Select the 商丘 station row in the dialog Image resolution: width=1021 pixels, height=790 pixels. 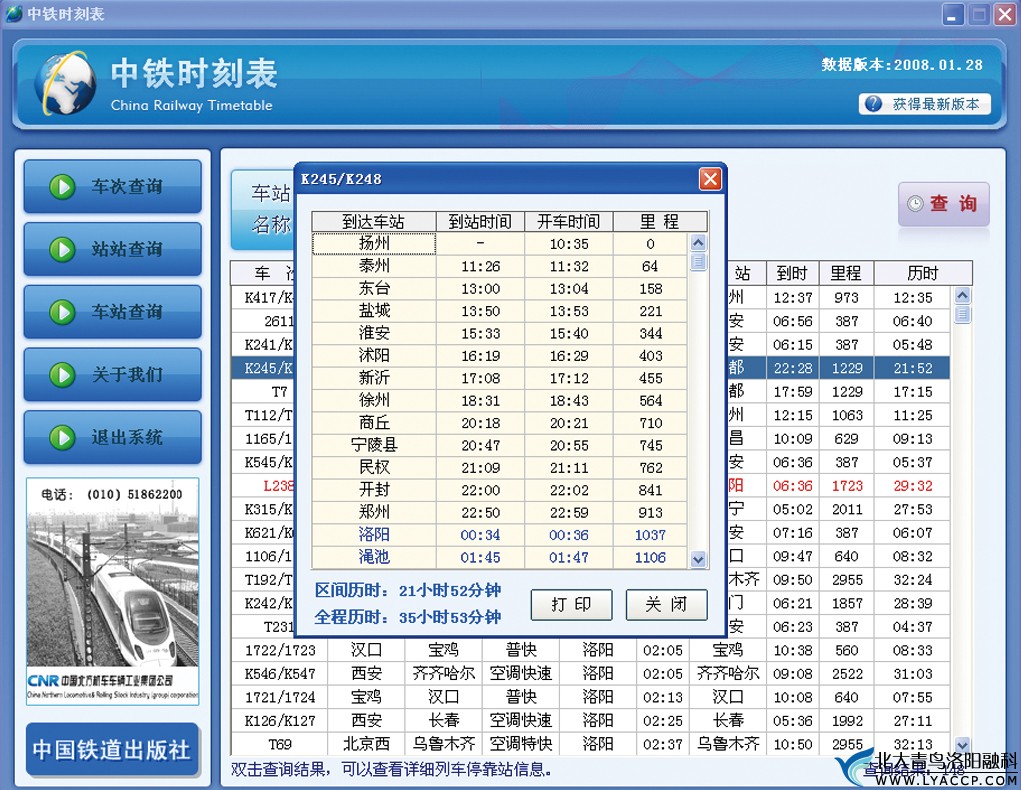click(499, 423)
